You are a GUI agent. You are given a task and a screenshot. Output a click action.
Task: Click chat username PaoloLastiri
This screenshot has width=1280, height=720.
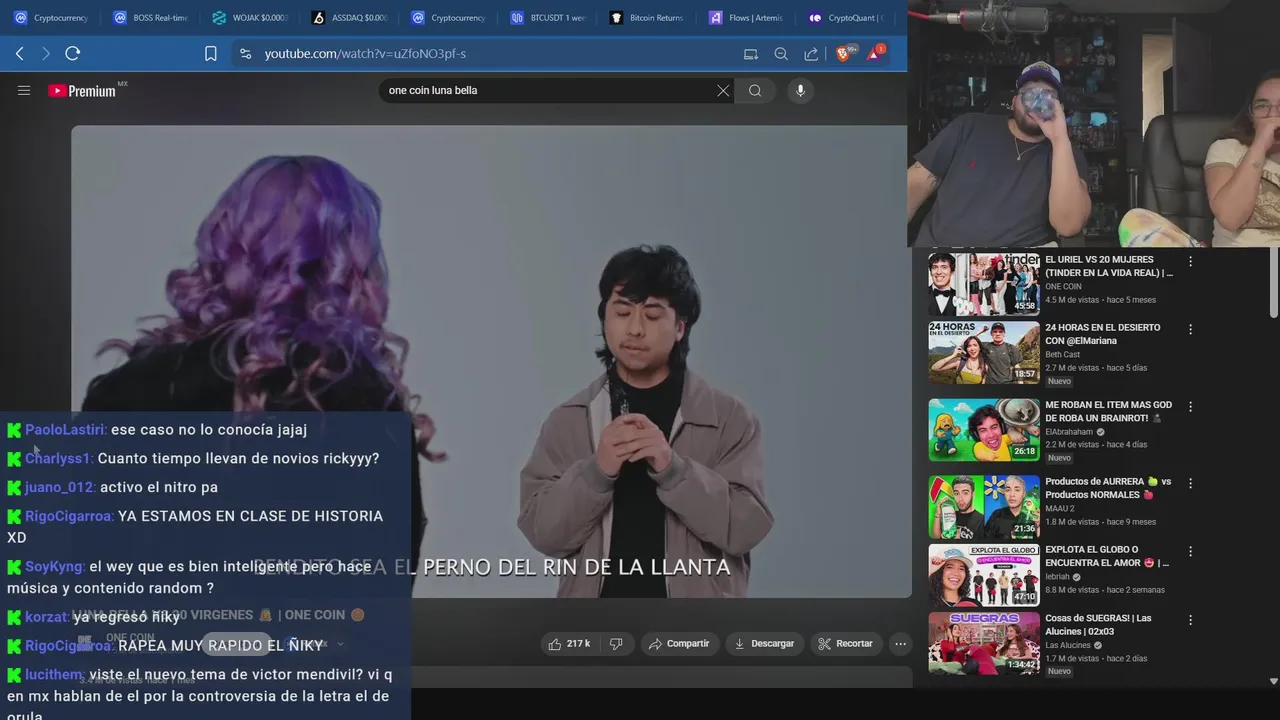tap(65, 430)
